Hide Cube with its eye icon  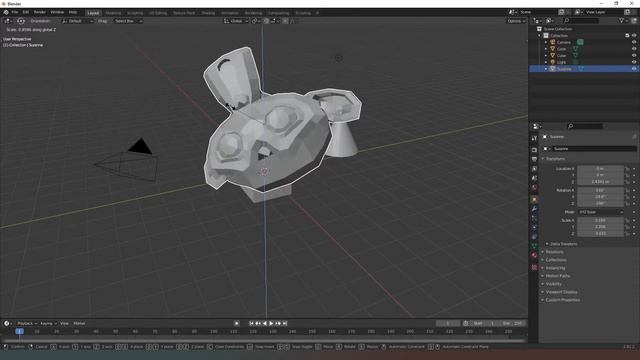pyautogui.click(x=634, y=55)
